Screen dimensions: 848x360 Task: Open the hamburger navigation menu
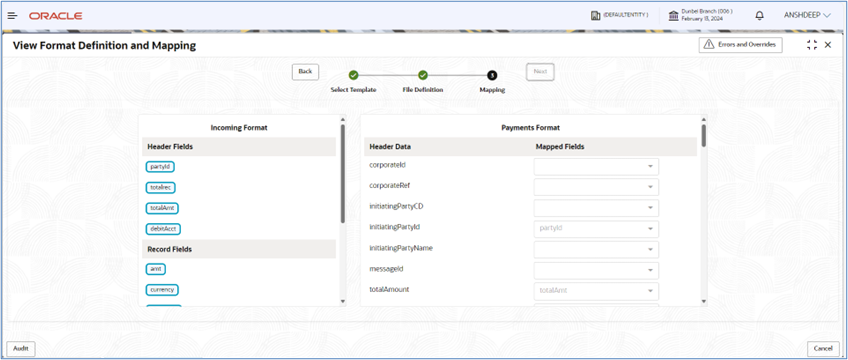12,16
